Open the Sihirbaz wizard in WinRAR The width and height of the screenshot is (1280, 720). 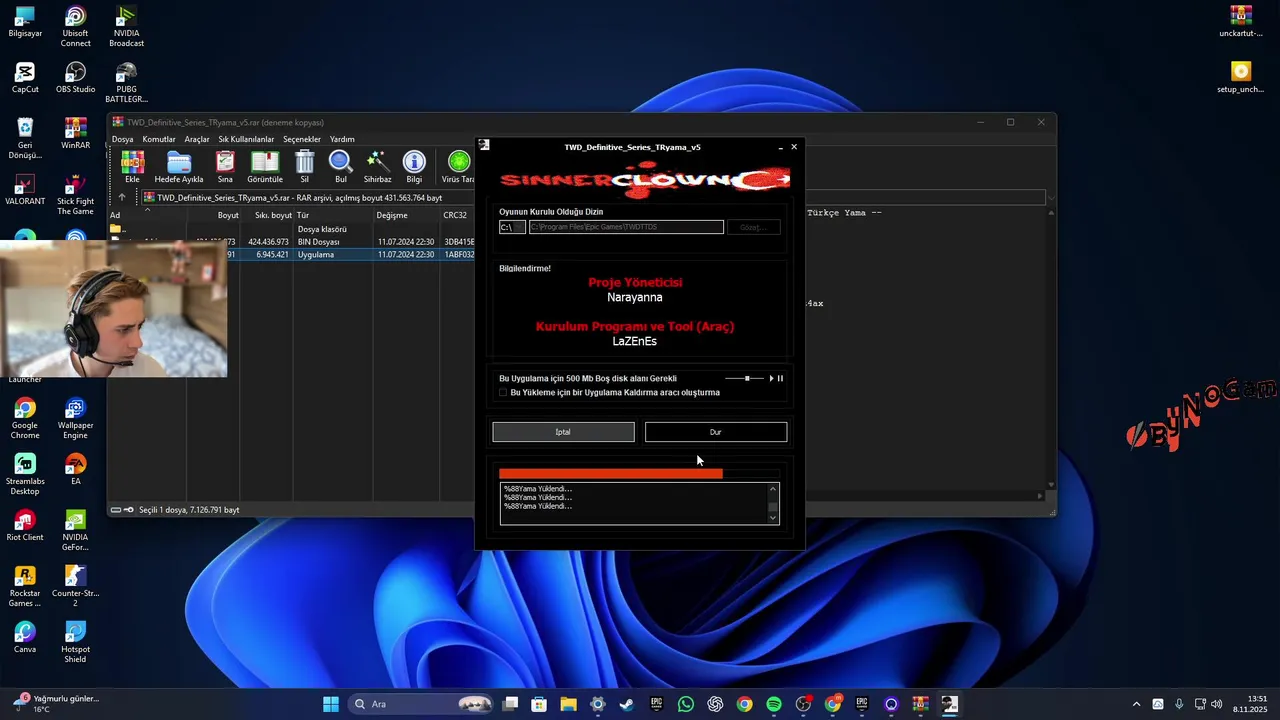click(x=377, y=167)
